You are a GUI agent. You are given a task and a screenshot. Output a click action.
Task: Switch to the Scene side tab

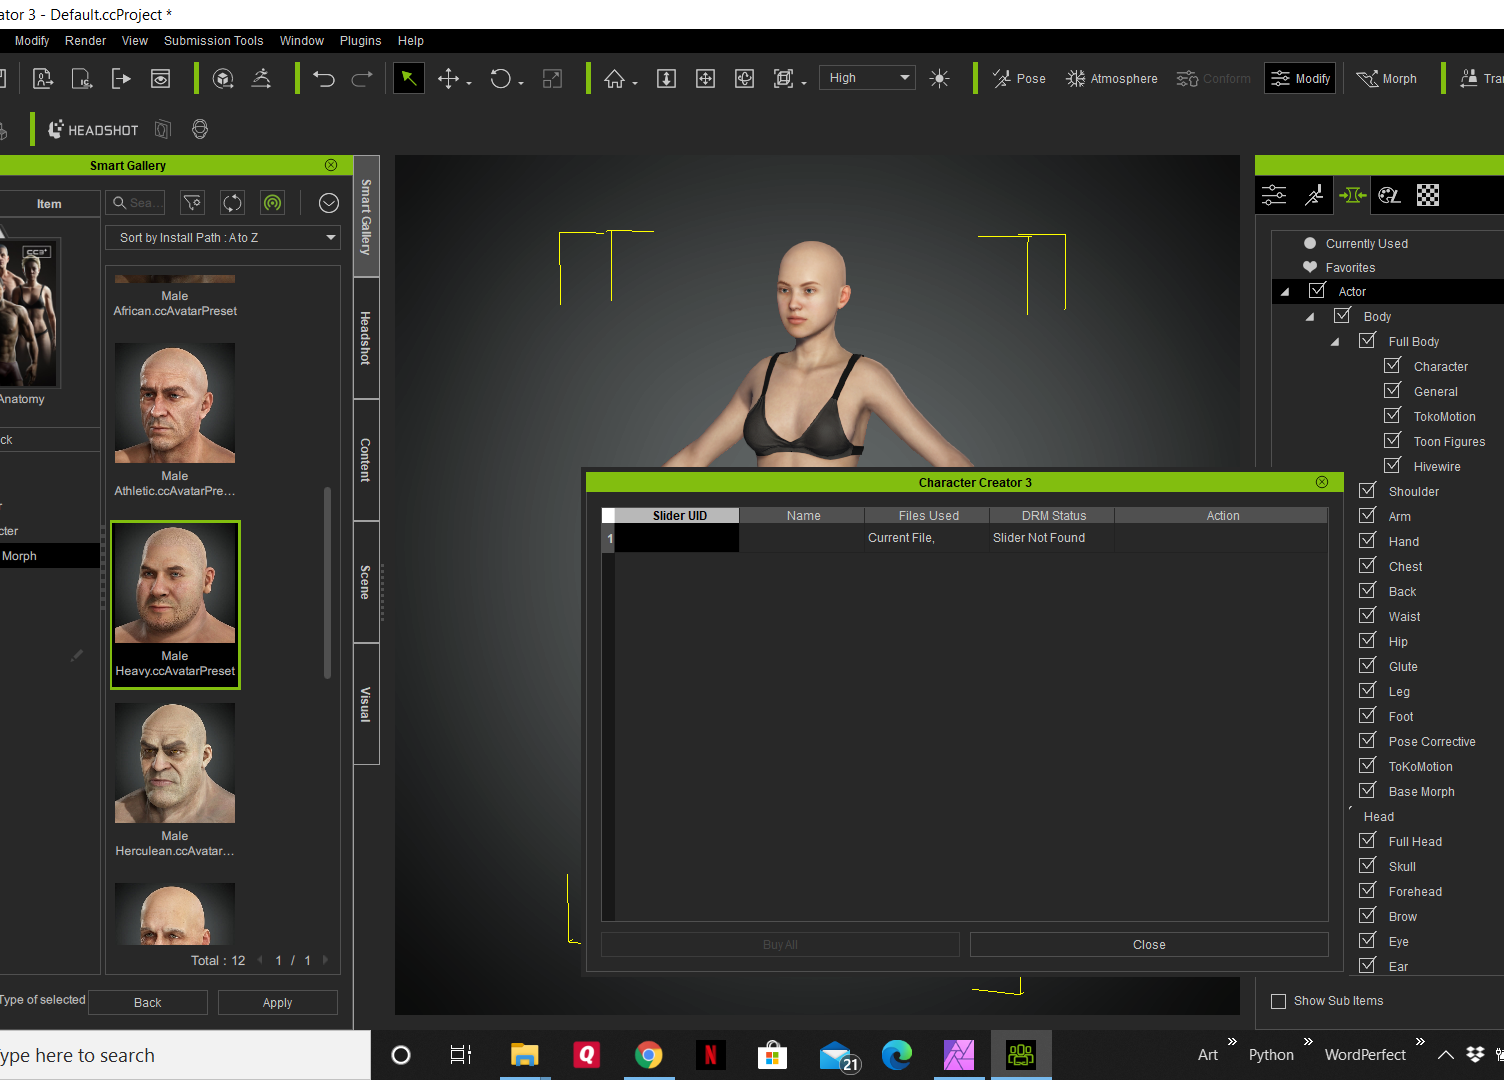coord(366,582)
